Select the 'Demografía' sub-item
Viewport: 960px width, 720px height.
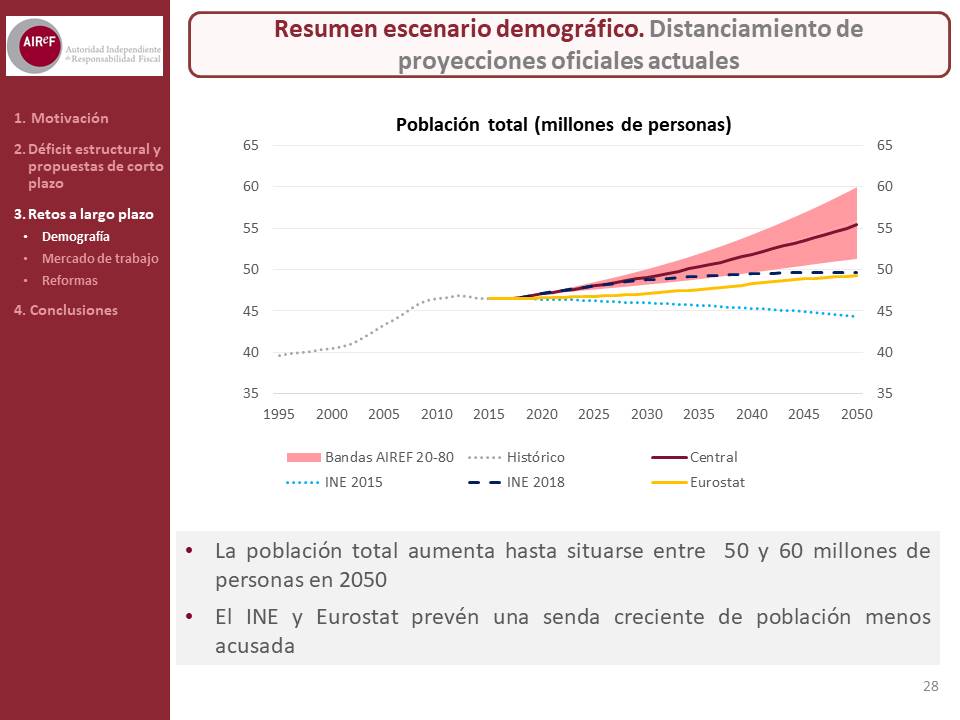[x=76, y=236]
